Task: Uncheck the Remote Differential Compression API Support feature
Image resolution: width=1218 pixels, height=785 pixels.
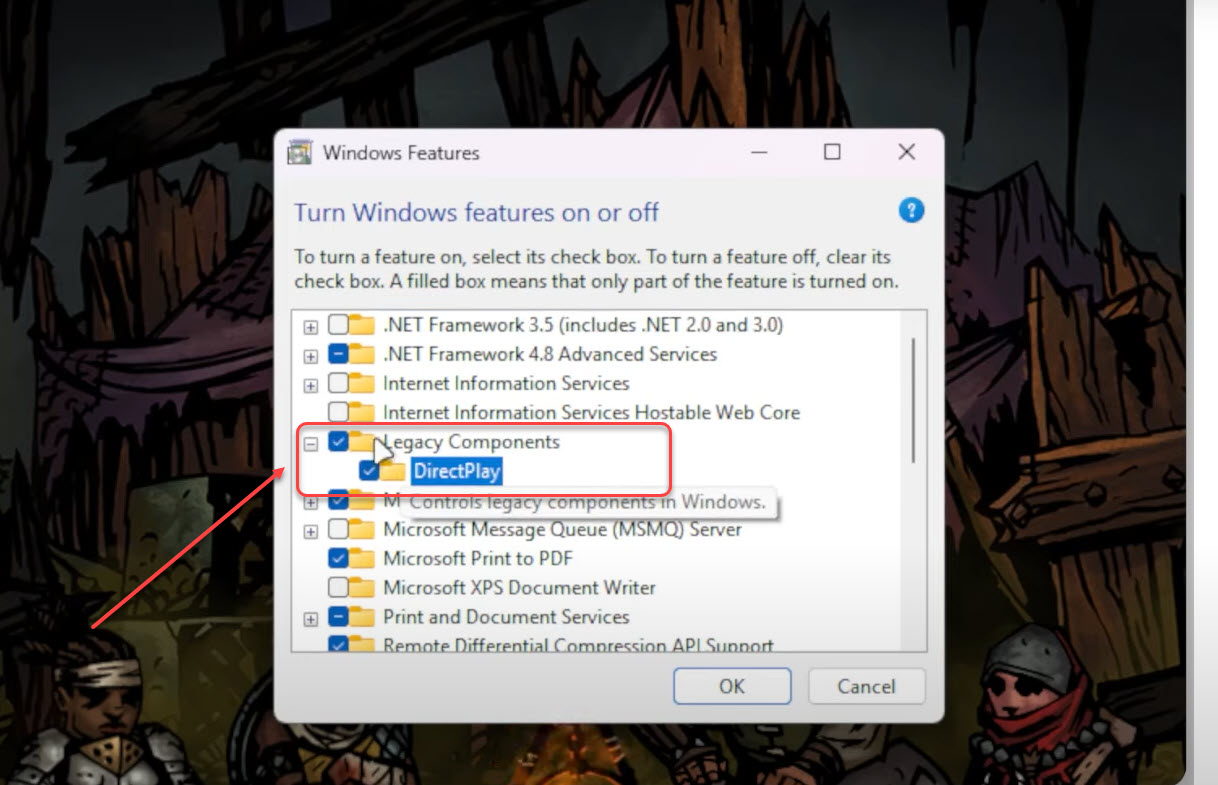Action: click(340, 645)
